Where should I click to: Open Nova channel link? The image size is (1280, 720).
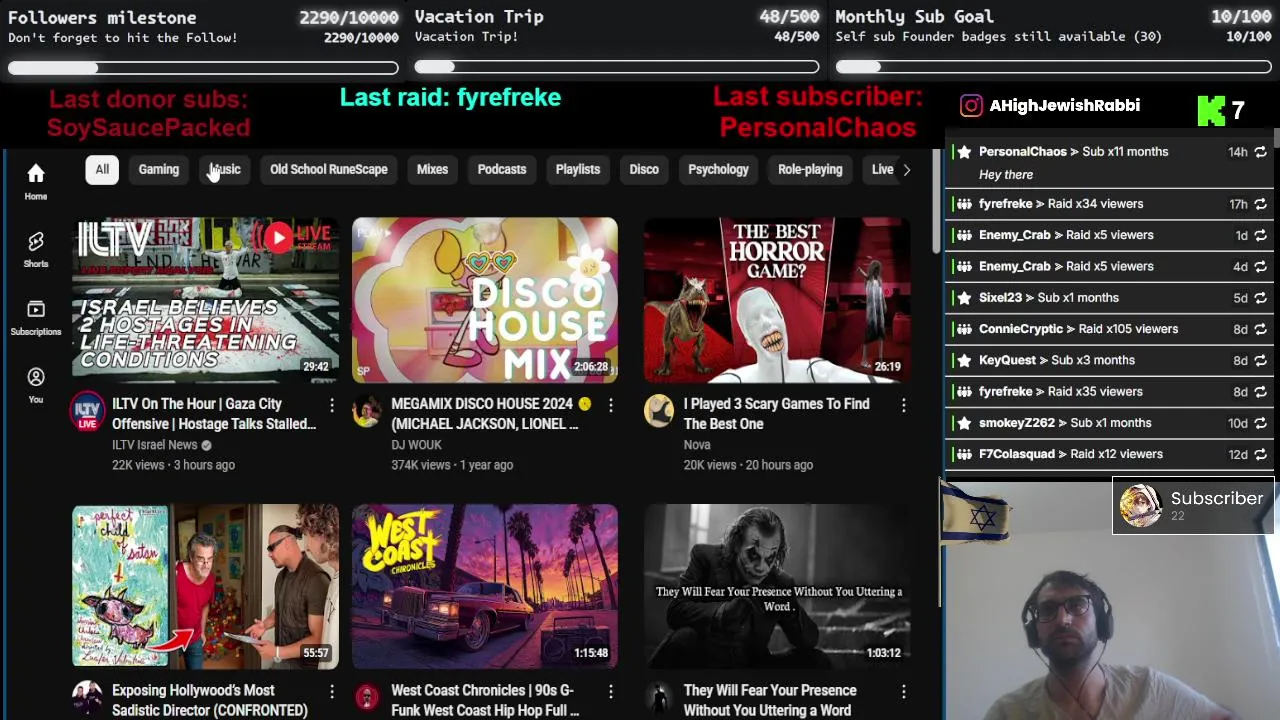tap(697, 445)
